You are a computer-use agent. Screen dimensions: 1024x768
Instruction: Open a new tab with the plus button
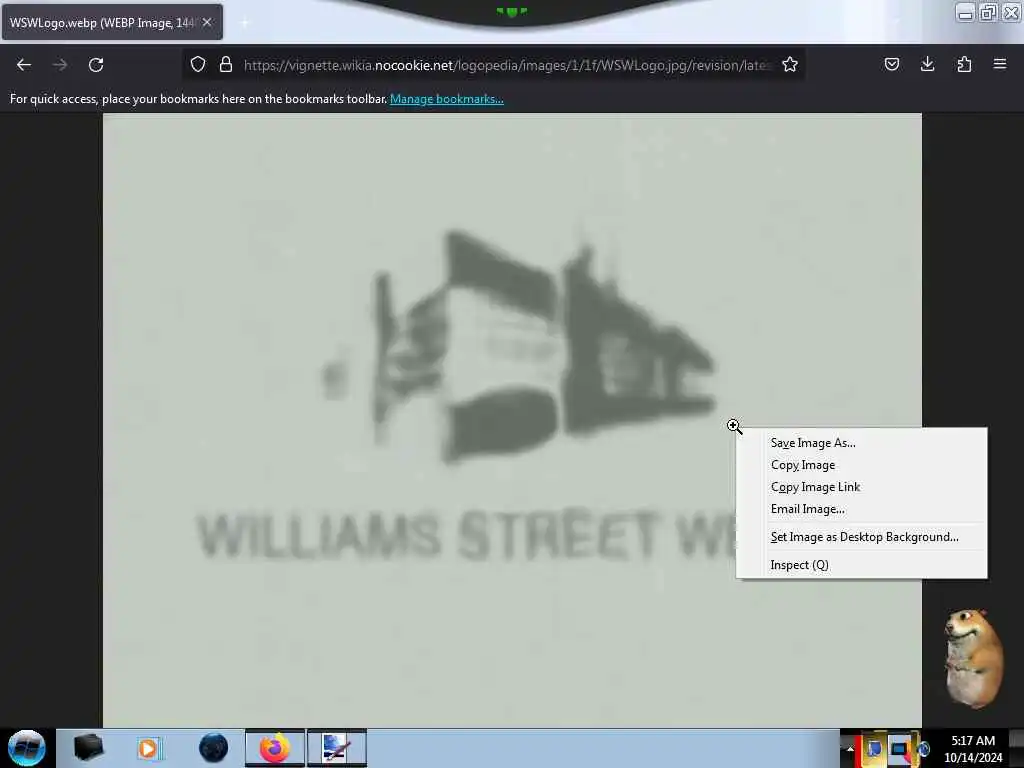pos(245,23)
